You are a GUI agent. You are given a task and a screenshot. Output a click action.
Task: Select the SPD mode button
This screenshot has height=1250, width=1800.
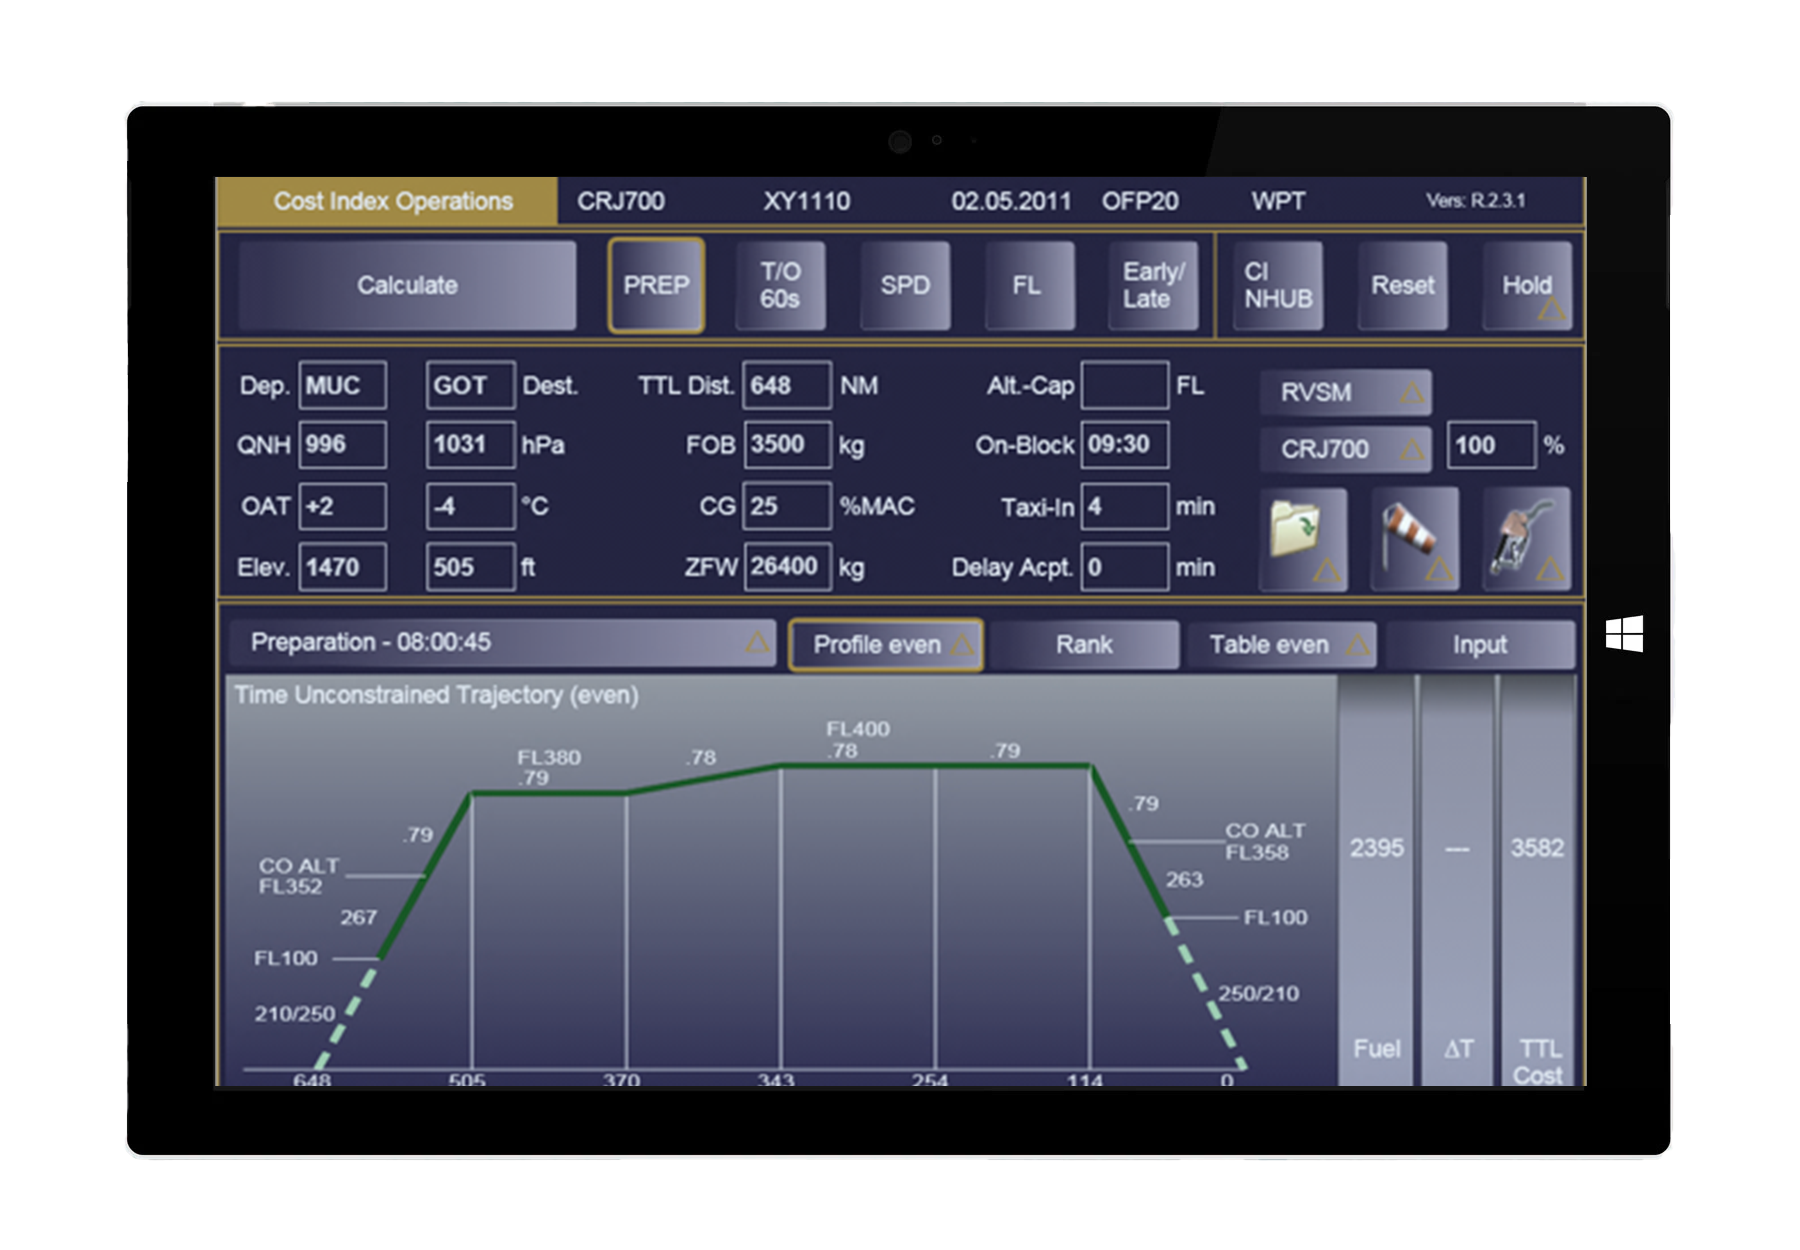click(905, 286)
